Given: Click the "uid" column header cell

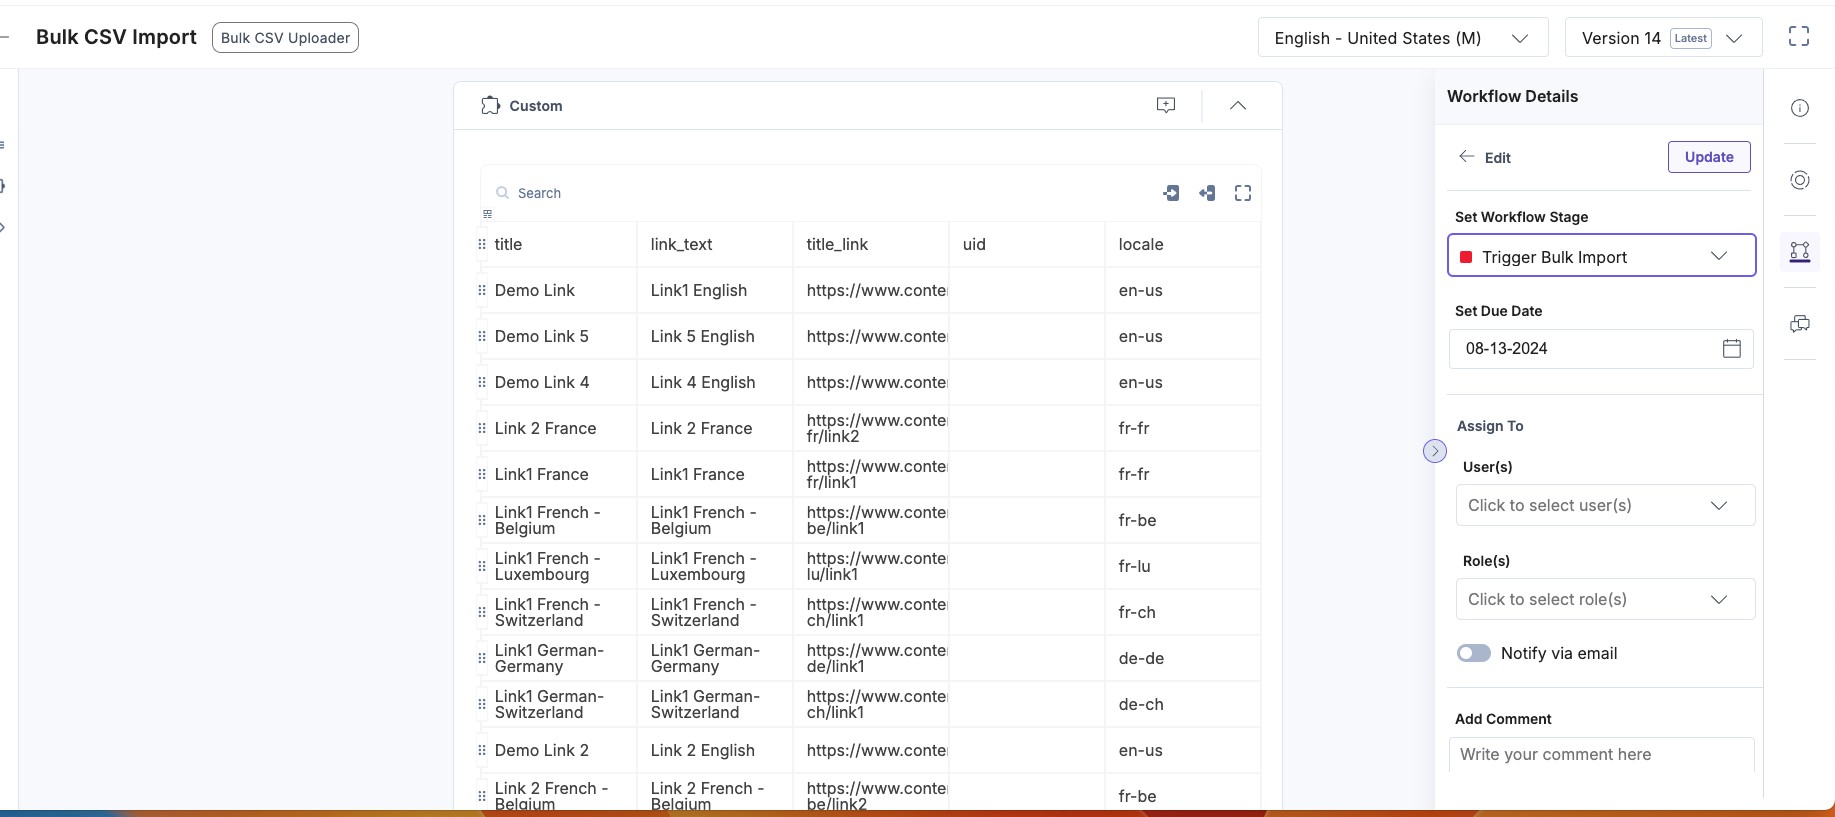Looking at the screenshot, I should (1027, 244).
